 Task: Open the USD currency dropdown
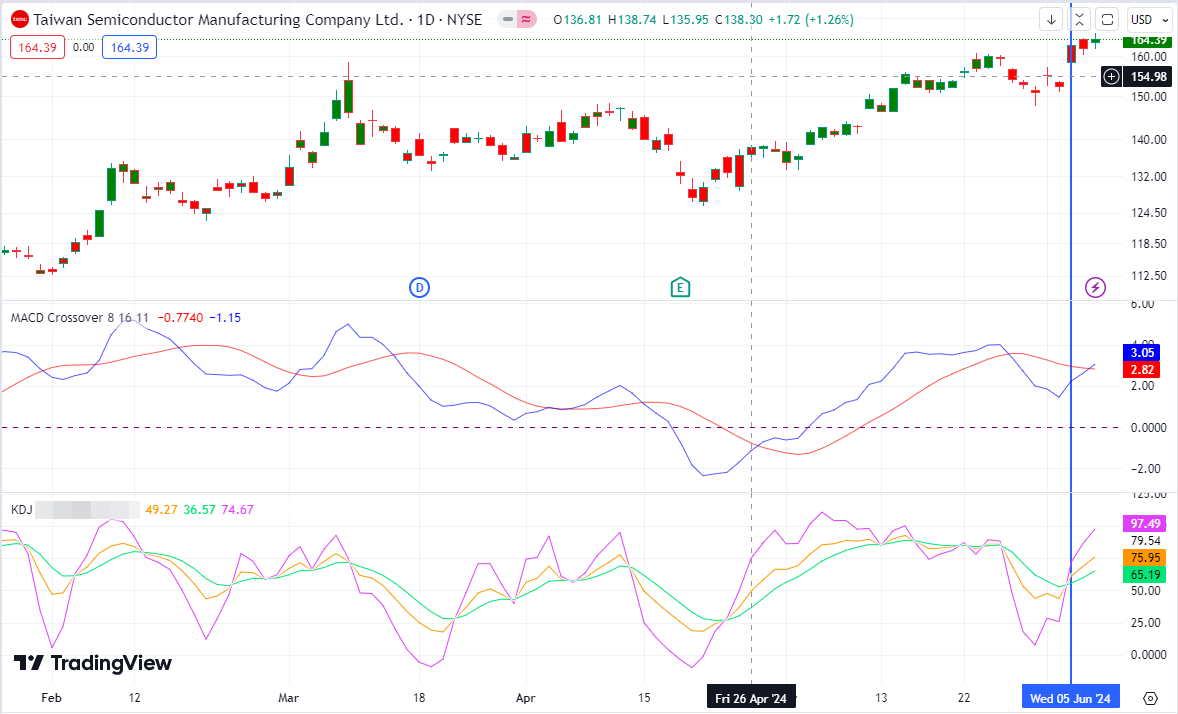(1150, 20)
